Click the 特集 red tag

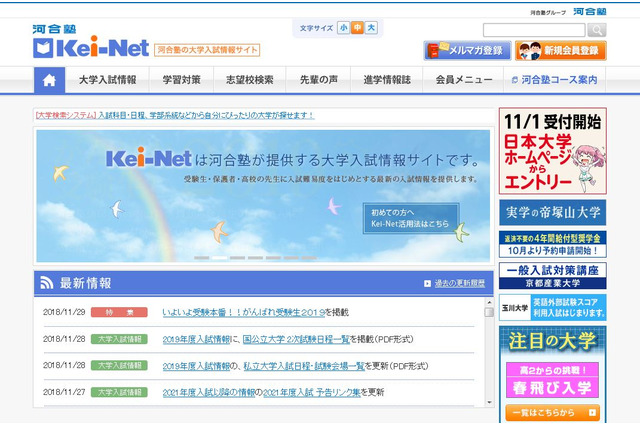tap(119, 313)
